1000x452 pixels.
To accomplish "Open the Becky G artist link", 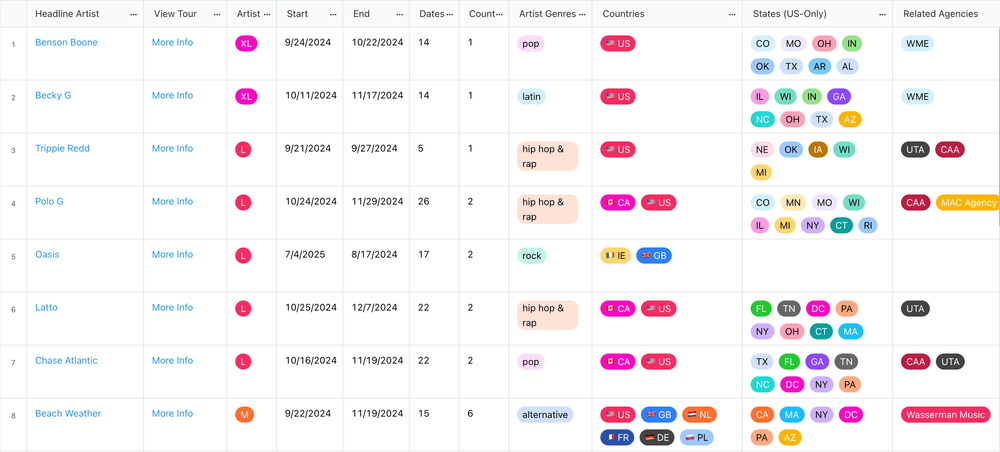I will (x=53, y=95).
